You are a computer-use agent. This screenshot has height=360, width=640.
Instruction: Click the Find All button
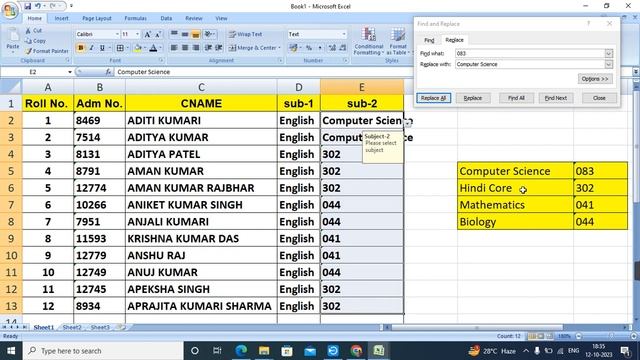(516, 98)
